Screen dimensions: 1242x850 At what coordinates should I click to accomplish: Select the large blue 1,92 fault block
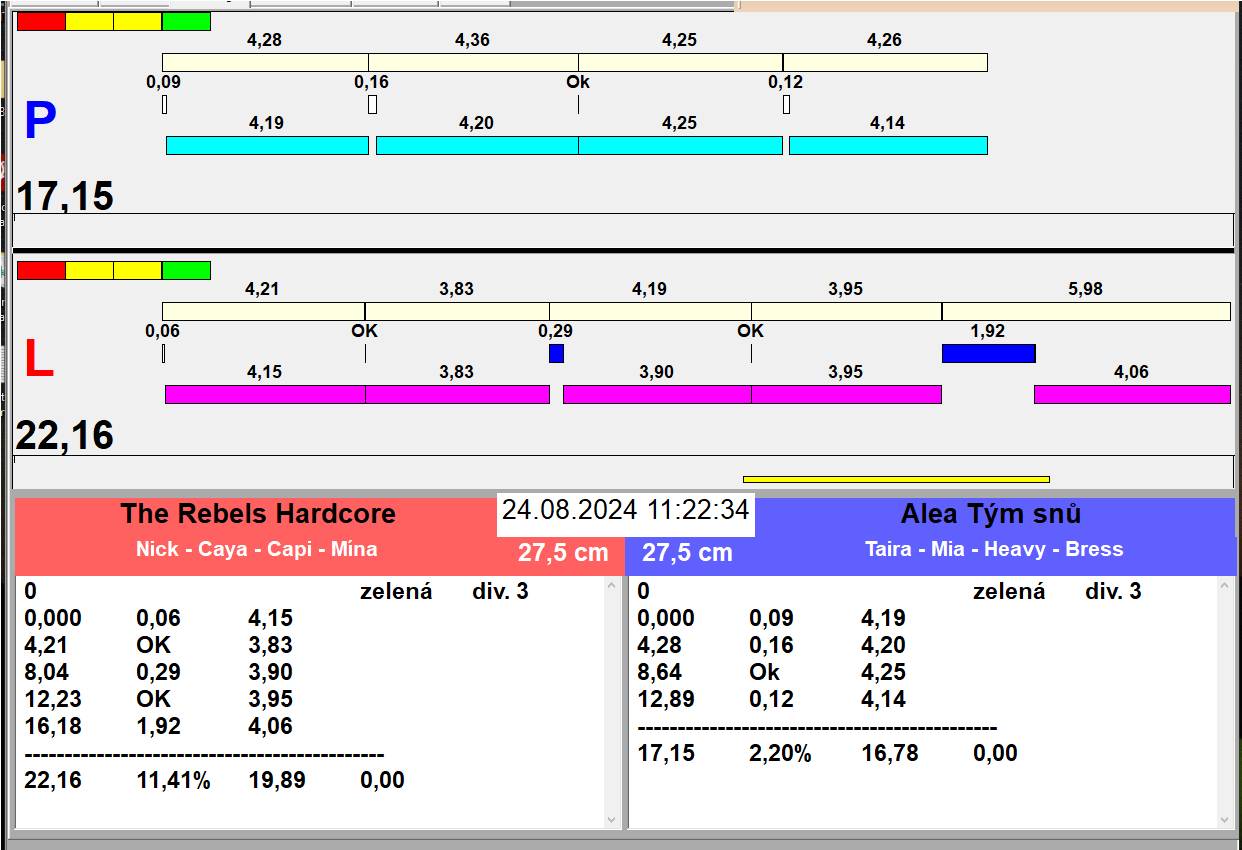coord(988,353)
